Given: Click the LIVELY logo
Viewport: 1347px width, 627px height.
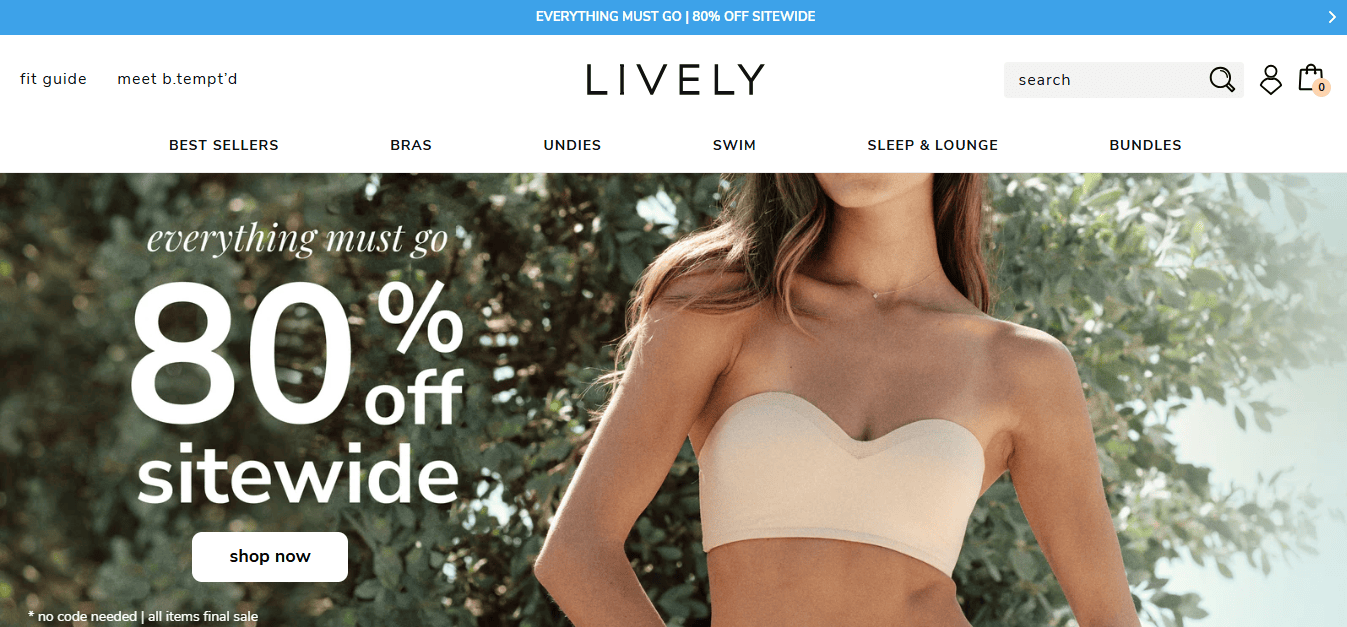Looking at the screenshot, I should (675, 80).
